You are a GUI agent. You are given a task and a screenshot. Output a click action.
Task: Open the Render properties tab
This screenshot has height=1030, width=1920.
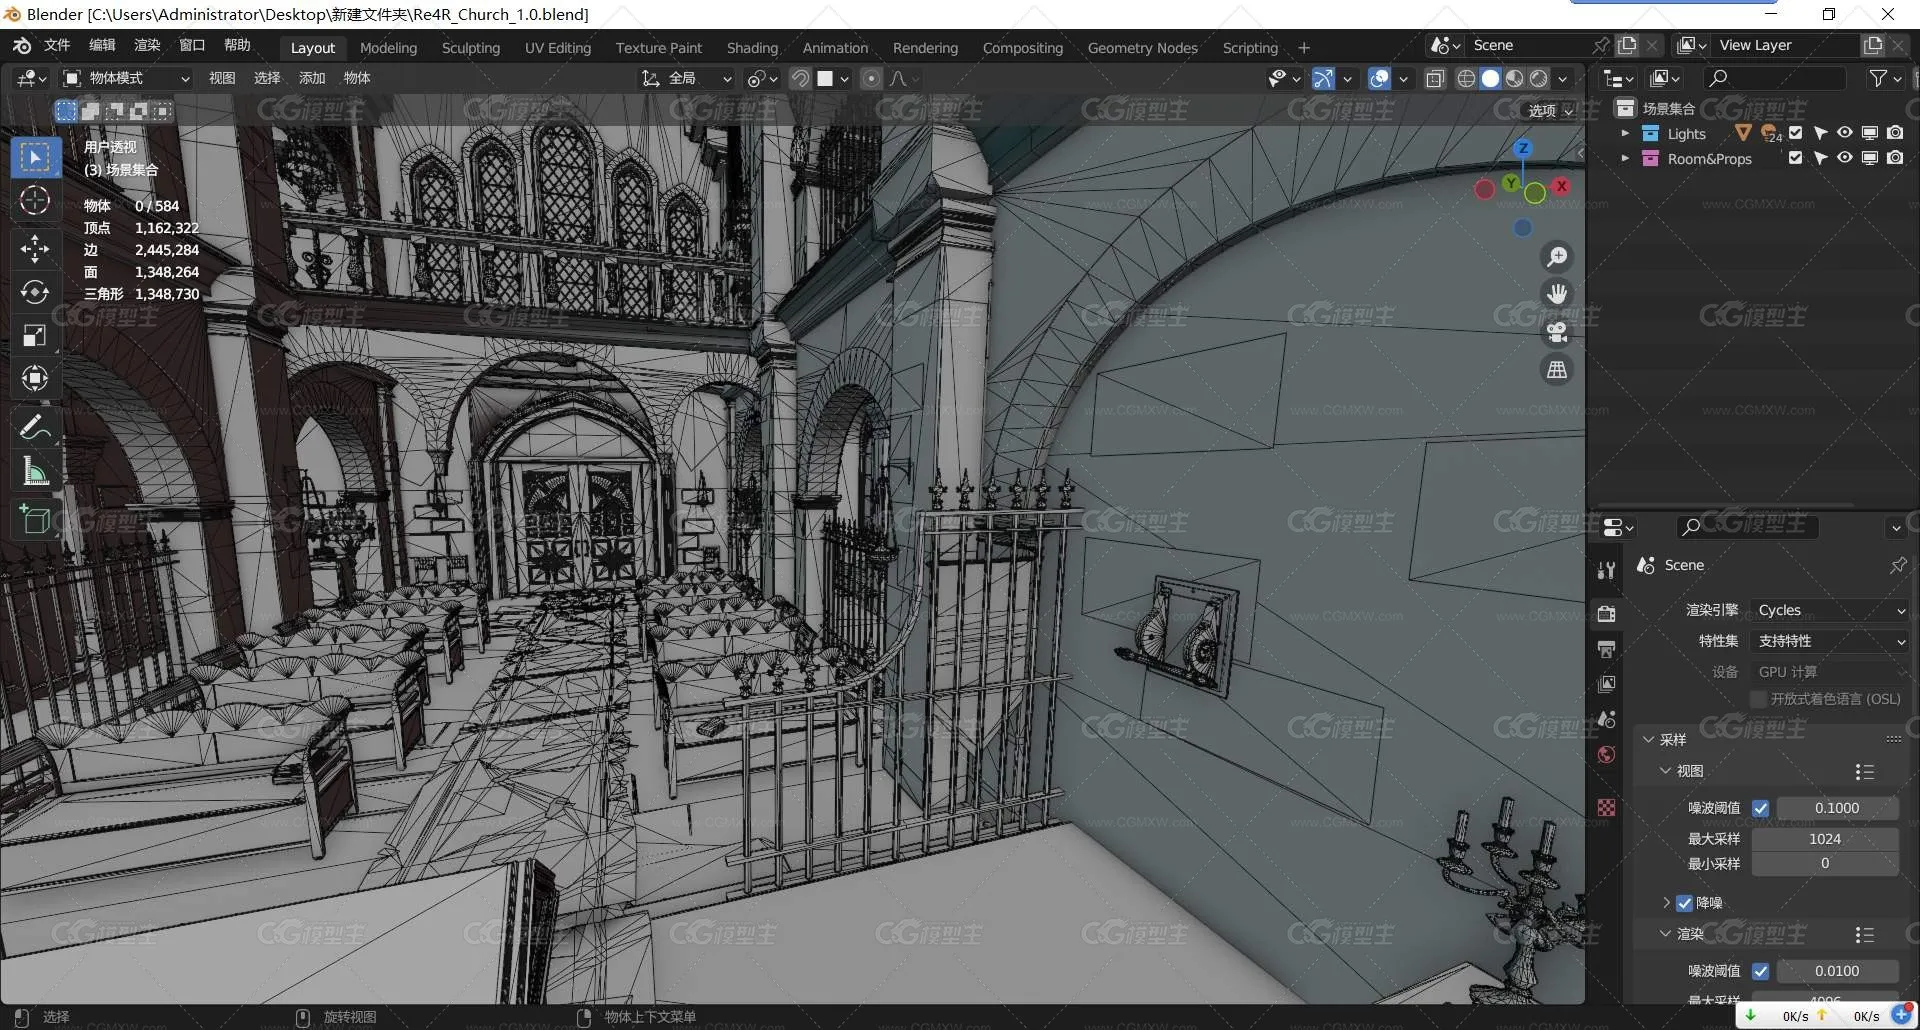coord(1607,613)
